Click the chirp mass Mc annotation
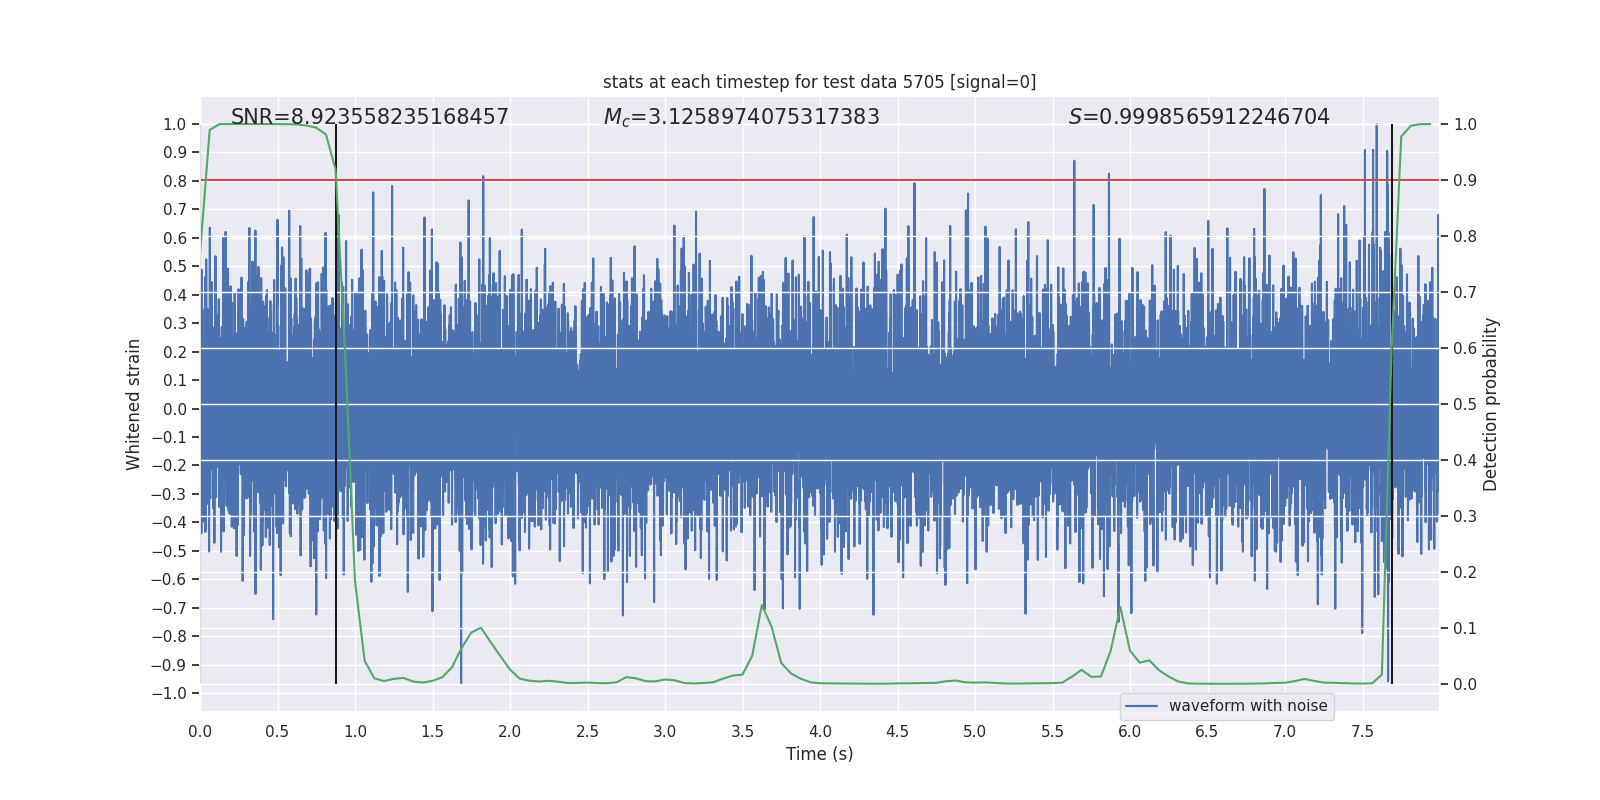Screen dimensions: 1600x800 click(741, 117)
